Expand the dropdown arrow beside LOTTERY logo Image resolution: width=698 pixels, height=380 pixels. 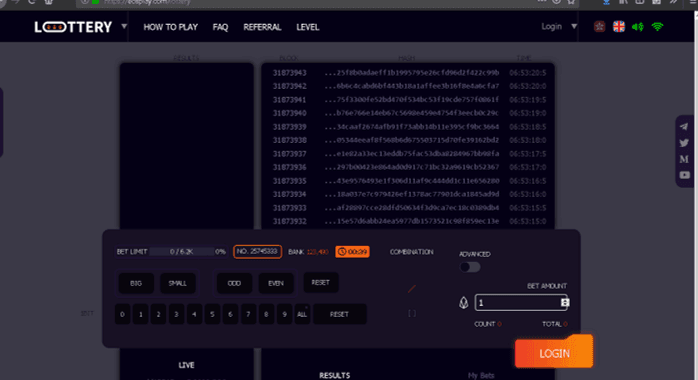(124, 27)
